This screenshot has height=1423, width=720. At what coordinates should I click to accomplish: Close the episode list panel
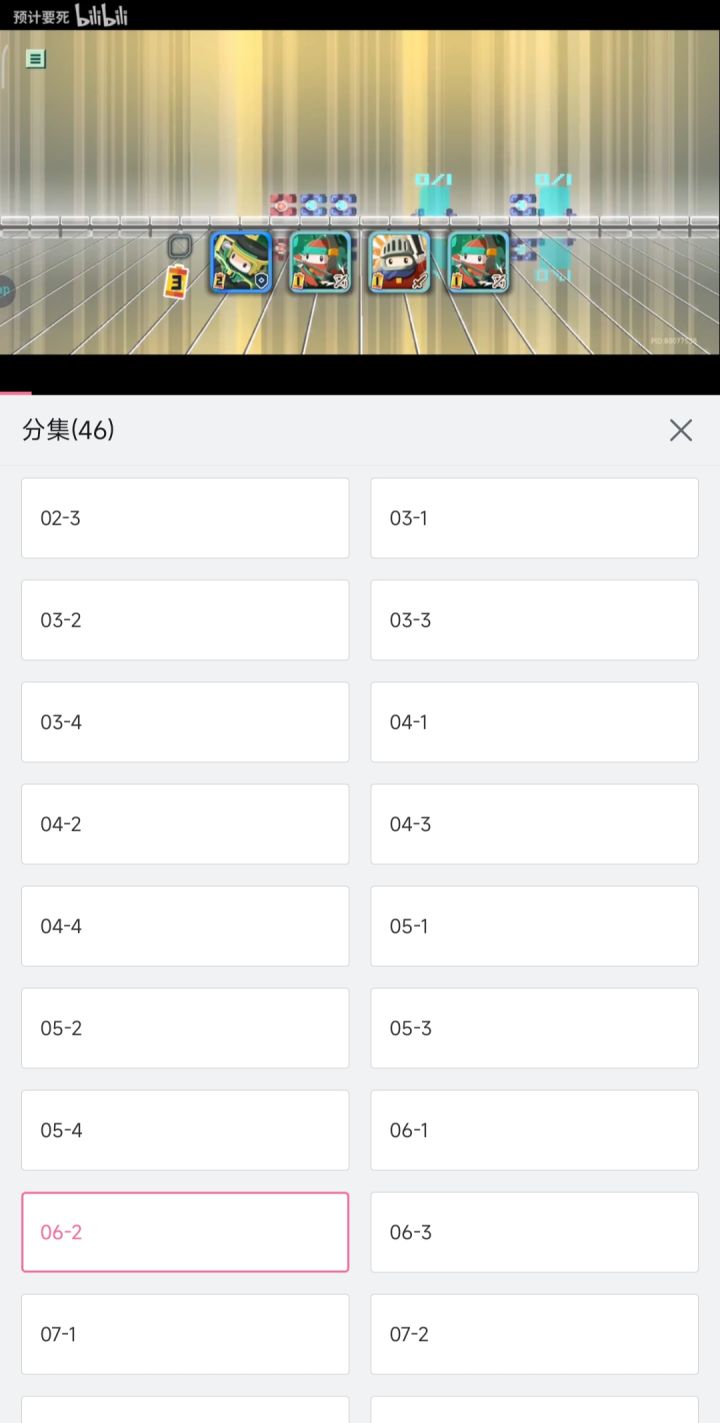click(680, 430)
